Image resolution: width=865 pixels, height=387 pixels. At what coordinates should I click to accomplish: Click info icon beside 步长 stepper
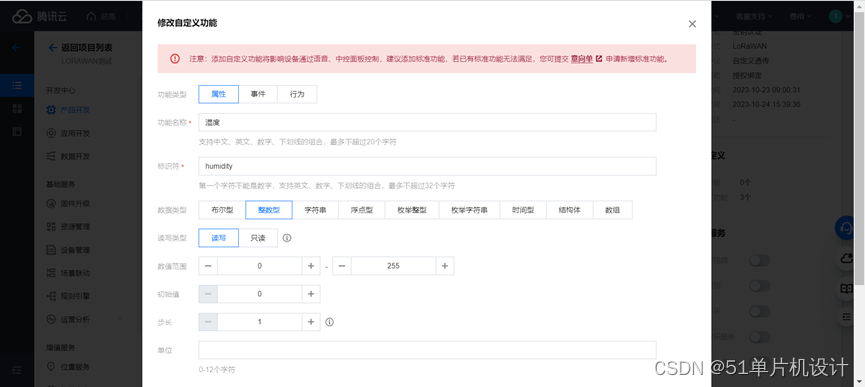pos(329,322)
